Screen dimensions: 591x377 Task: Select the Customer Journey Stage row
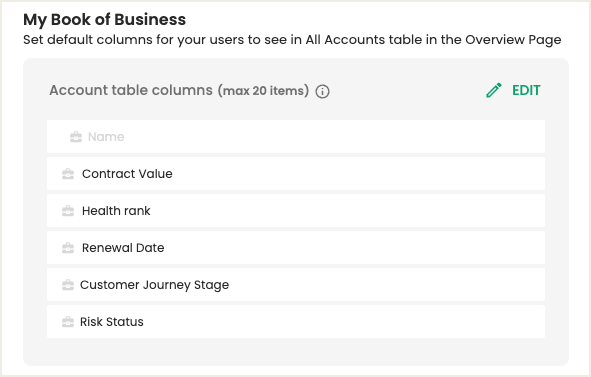click(x=296, y=284)
